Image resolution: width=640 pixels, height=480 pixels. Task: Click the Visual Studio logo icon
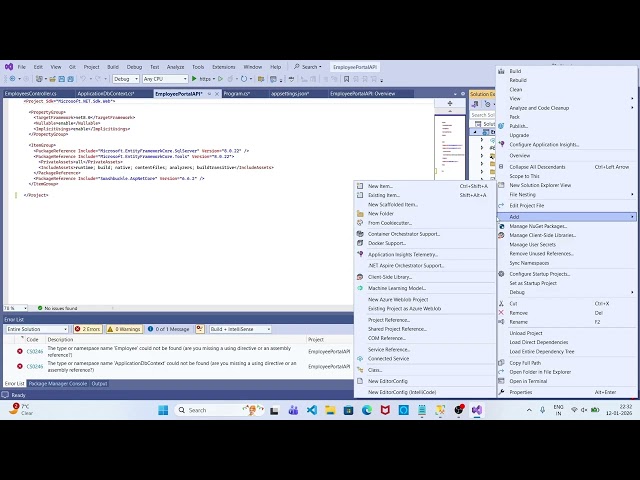9,67
